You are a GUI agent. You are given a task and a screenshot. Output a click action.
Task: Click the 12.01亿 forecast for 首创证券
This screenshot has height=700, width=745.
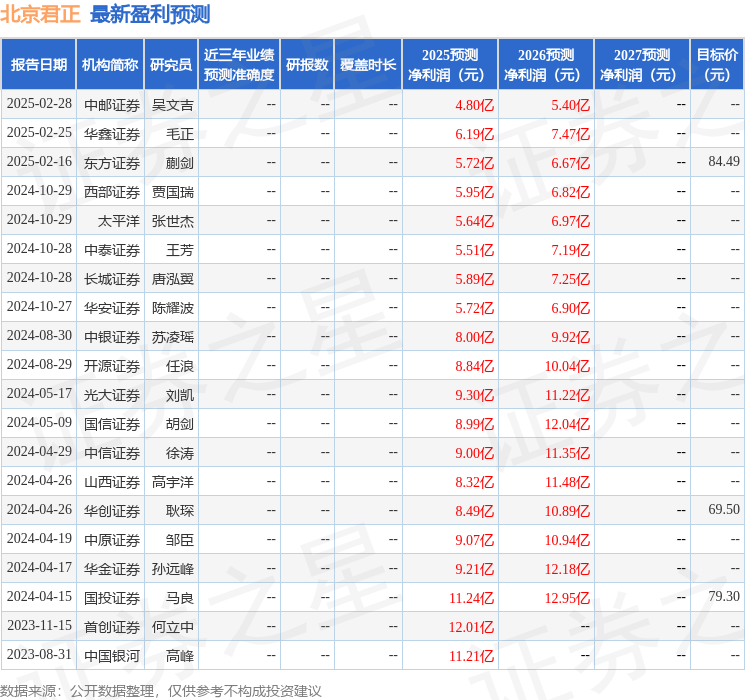pos(471,627)
